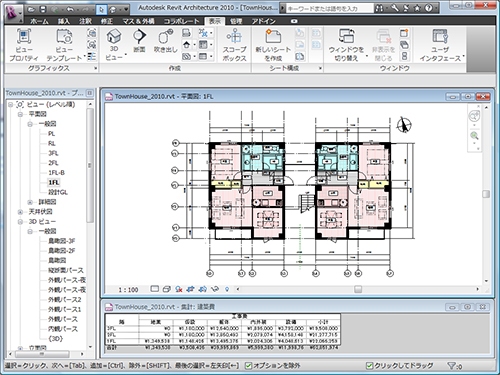
Task: Open the 管理 ribbon tab
Action: 236,21
